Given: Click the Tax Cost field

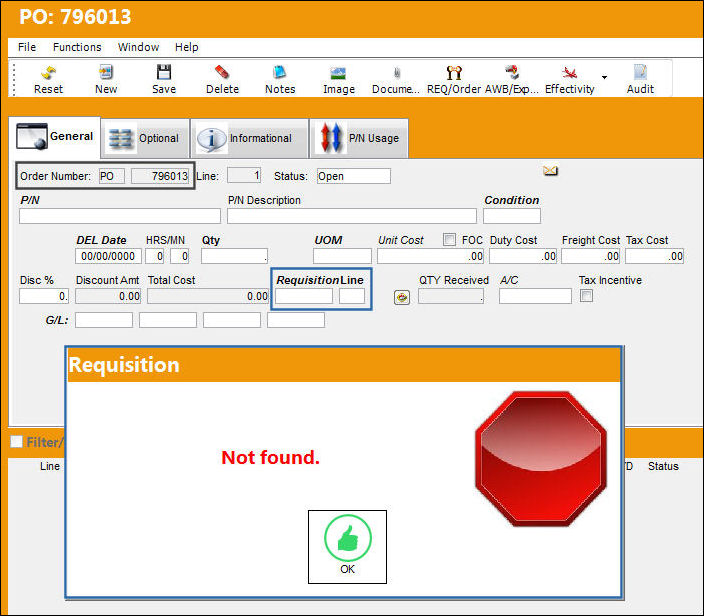Looking at the screenshot, I should 654,256.
